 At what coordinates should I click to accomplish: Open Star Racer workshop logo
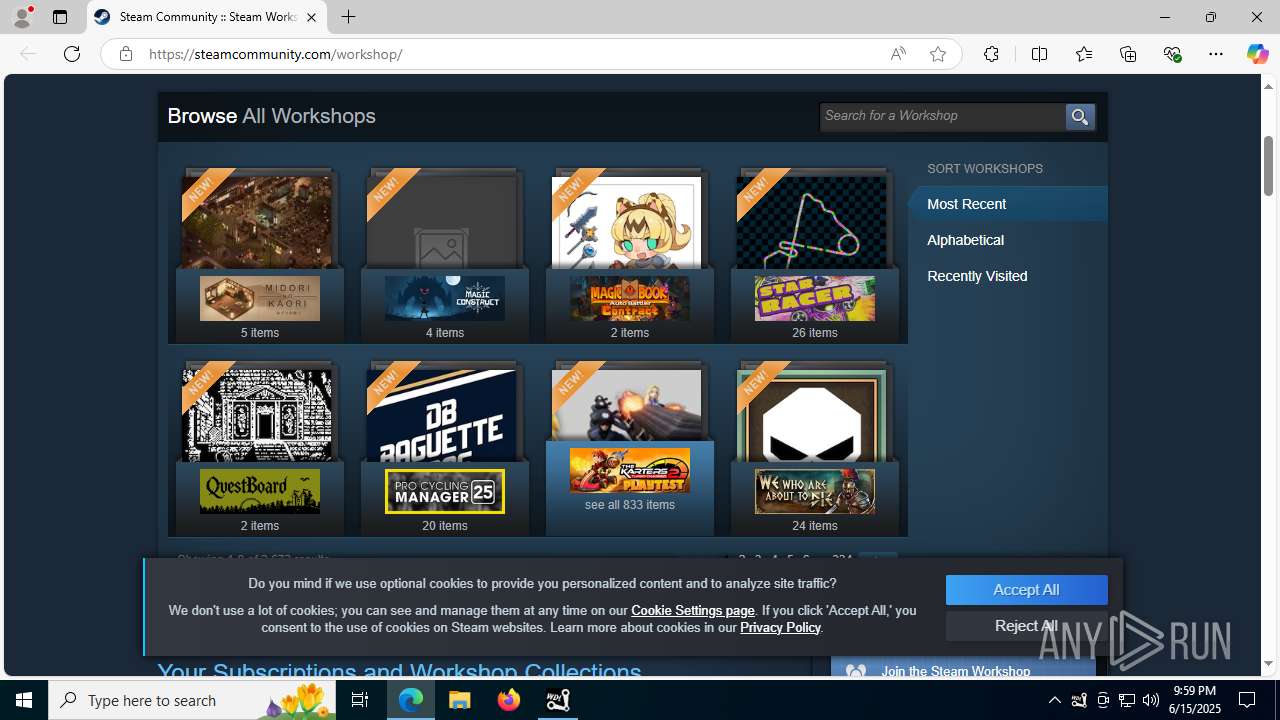pos(815,298)
